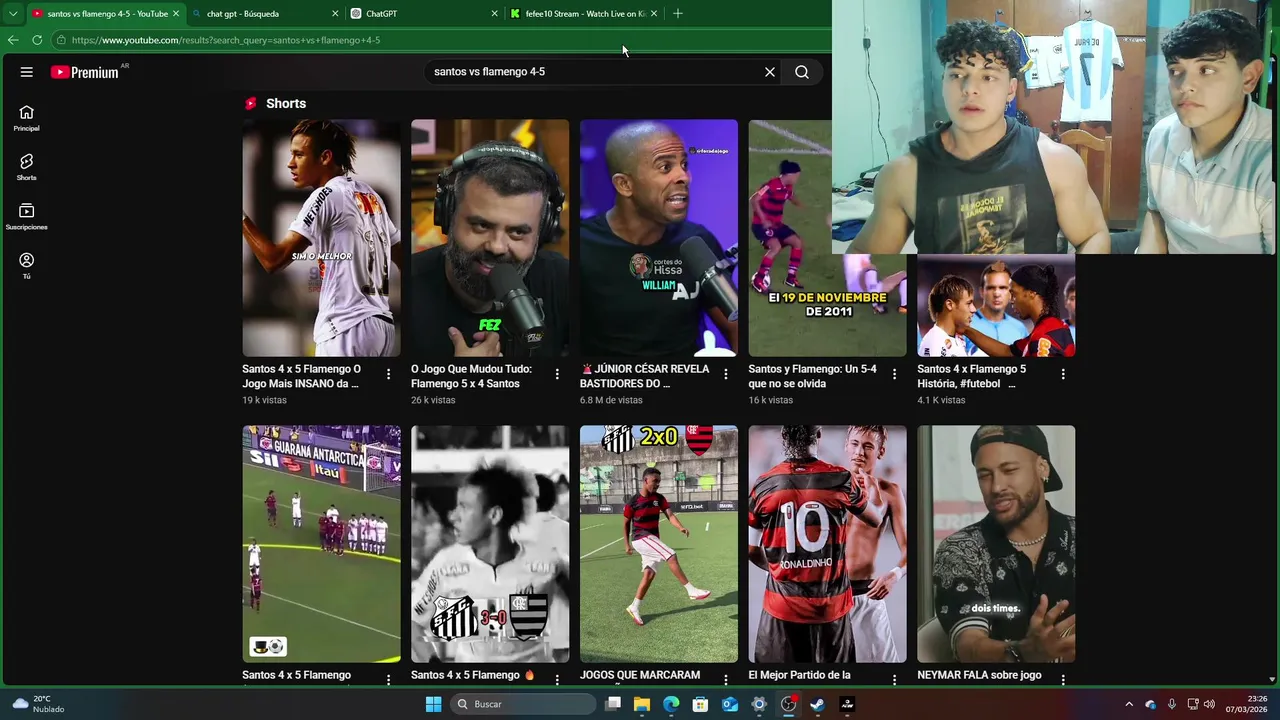Open Suscripciones in the left sidebar
Screen dimensions: 1280x720
(27, 216)
